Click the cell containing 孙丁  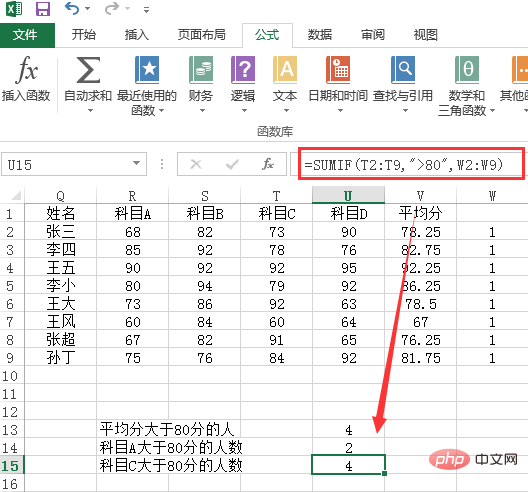61,358
